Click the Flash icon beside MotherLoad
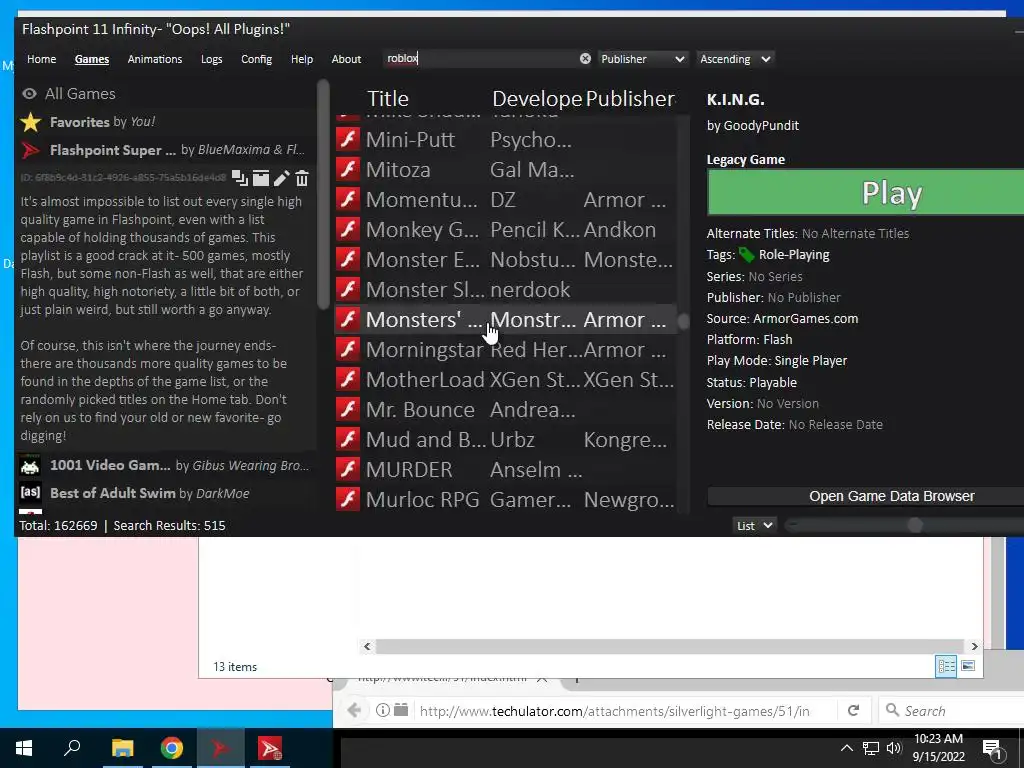The height and width of the screenshot is (768, 1024). pyautogui.click(x=348, y=379)
